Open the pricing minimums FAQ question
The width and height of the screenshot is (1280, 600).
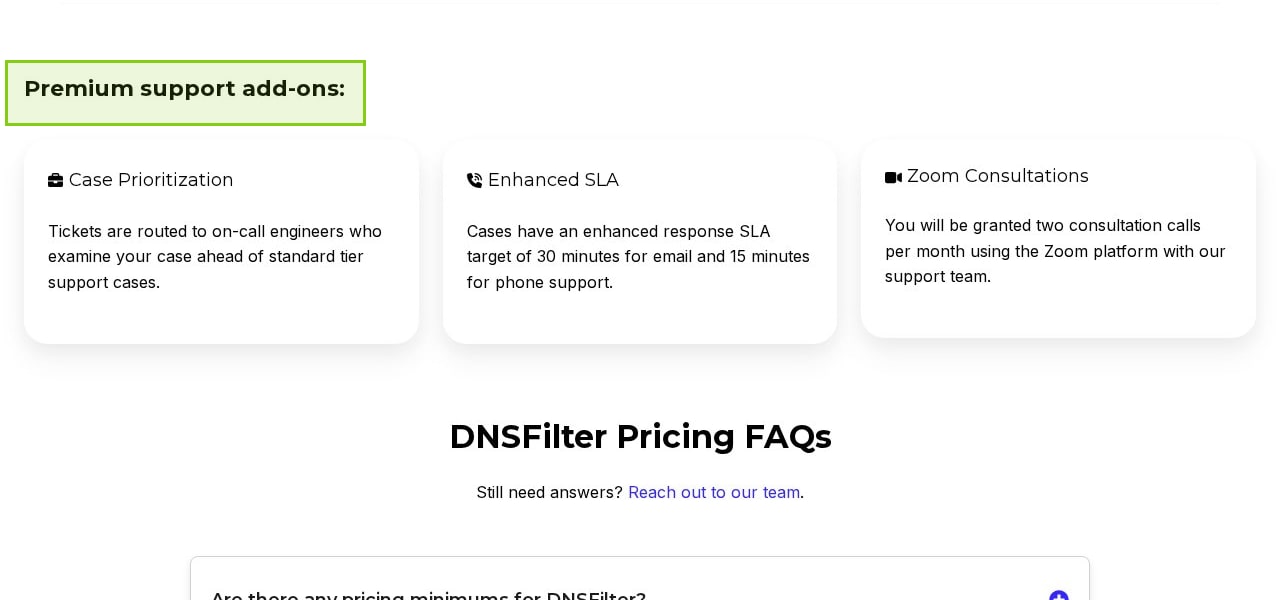point(428,596)
